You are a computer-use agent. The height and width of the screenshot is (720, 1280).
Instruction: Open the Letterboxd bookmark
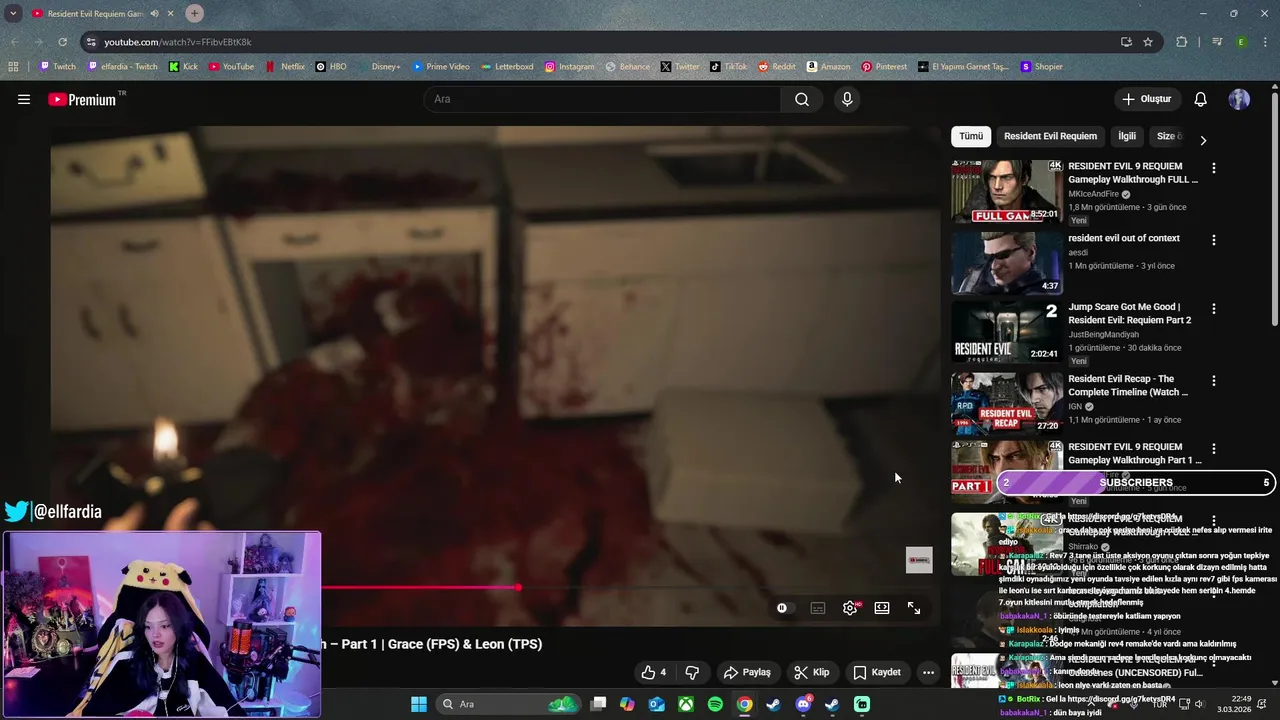[507, 67]
